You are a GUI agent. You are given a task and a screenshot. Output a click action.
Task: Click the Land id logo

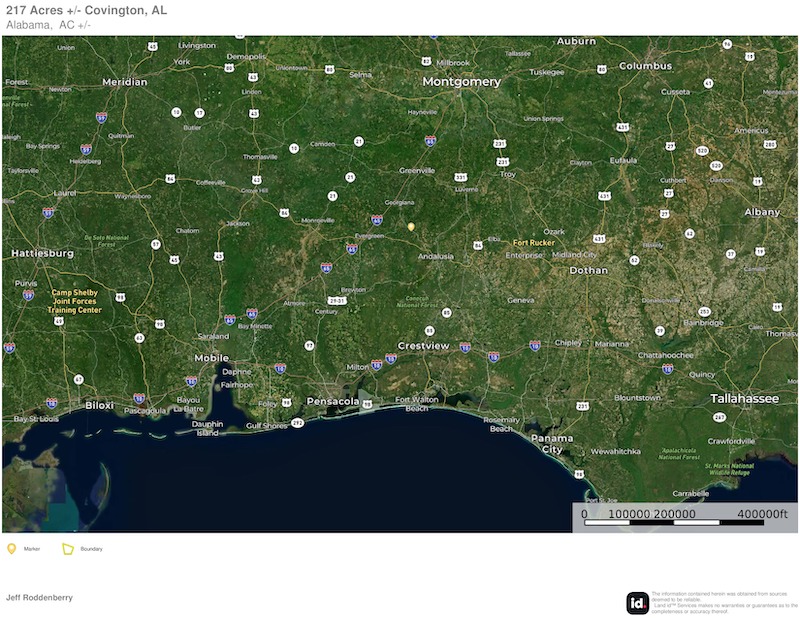pos(637,603)
